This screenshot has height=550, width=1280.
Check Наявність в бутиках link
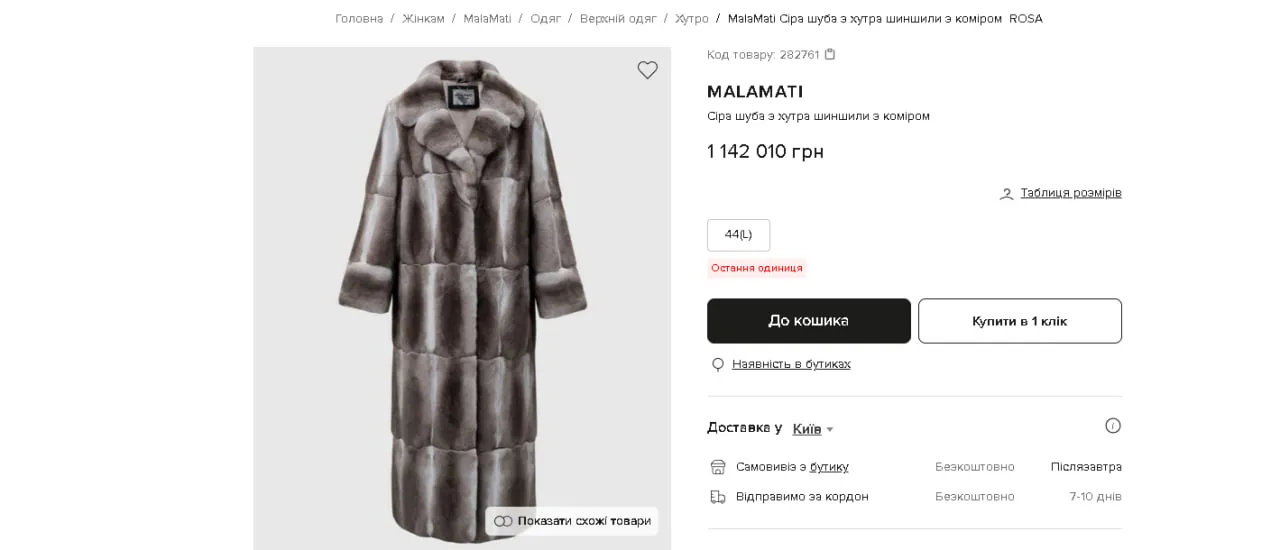791,364
